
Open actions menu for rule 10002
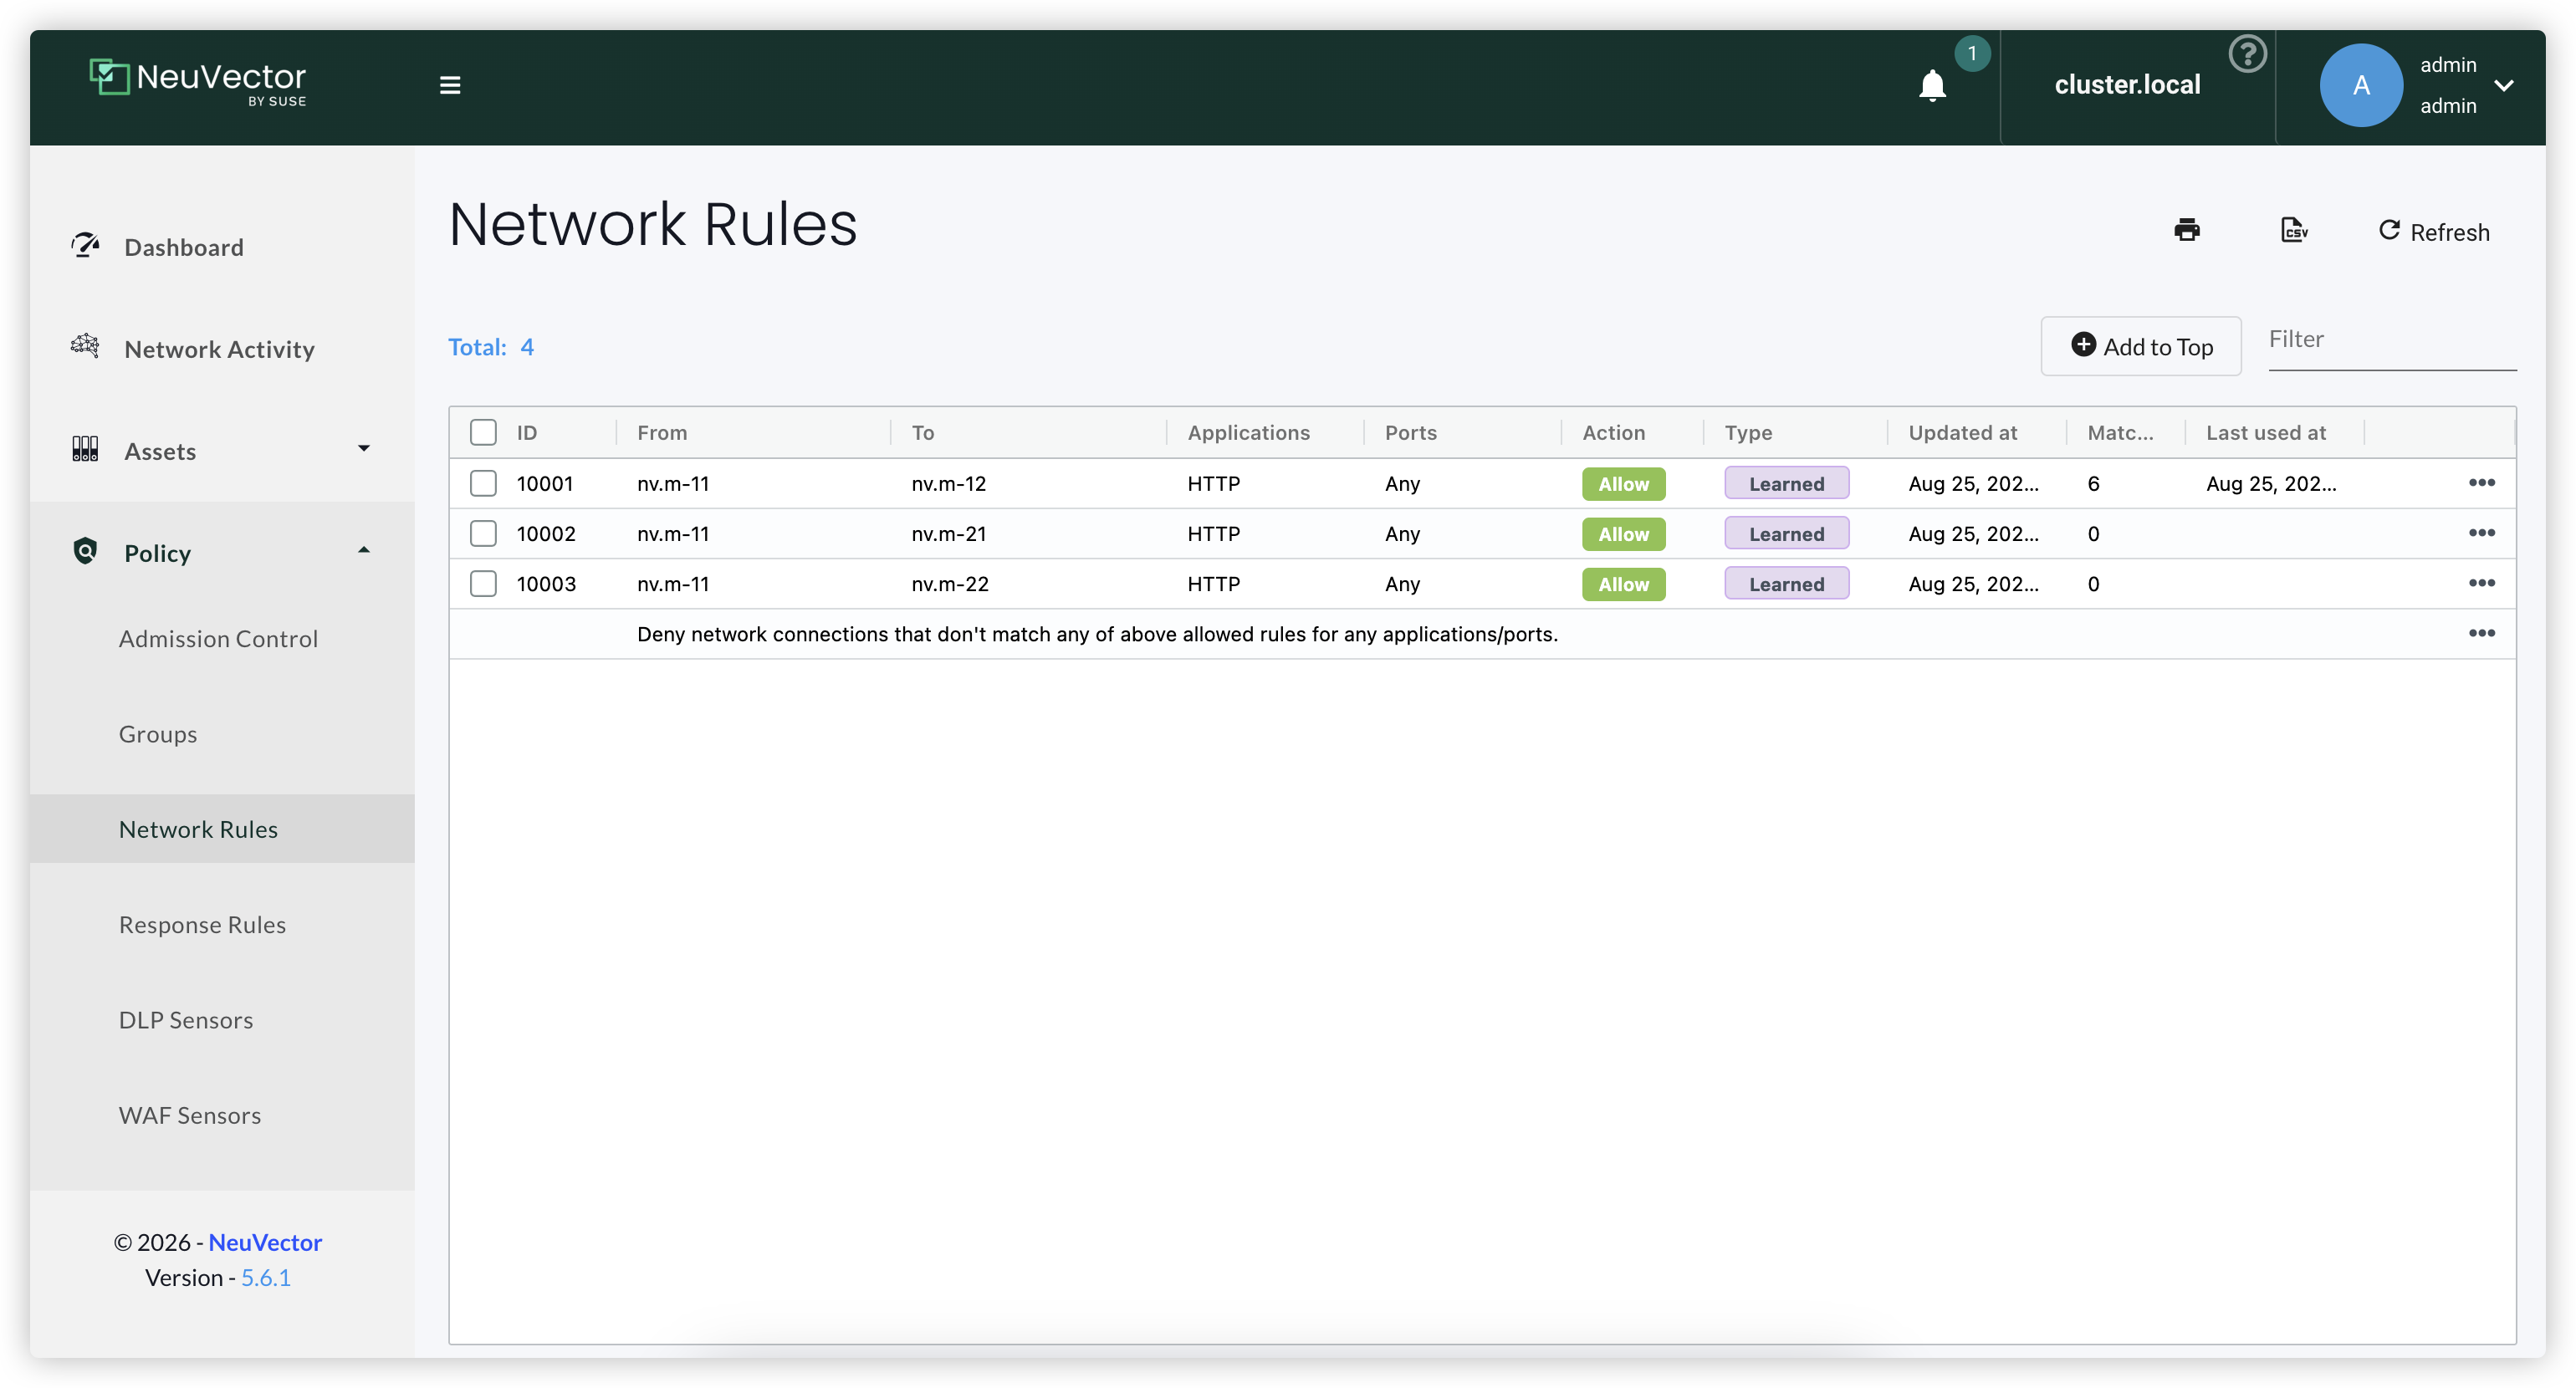click(x=2481, y=533)
